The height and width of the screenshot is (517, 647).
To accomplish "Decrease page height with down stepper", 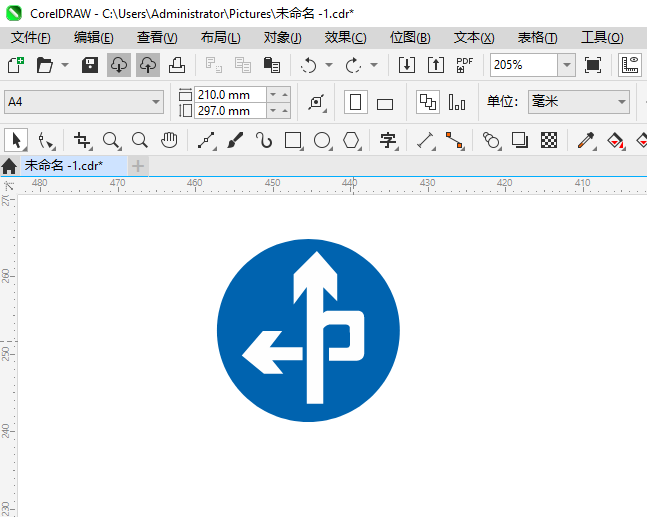I will click(x=273, y=111).
